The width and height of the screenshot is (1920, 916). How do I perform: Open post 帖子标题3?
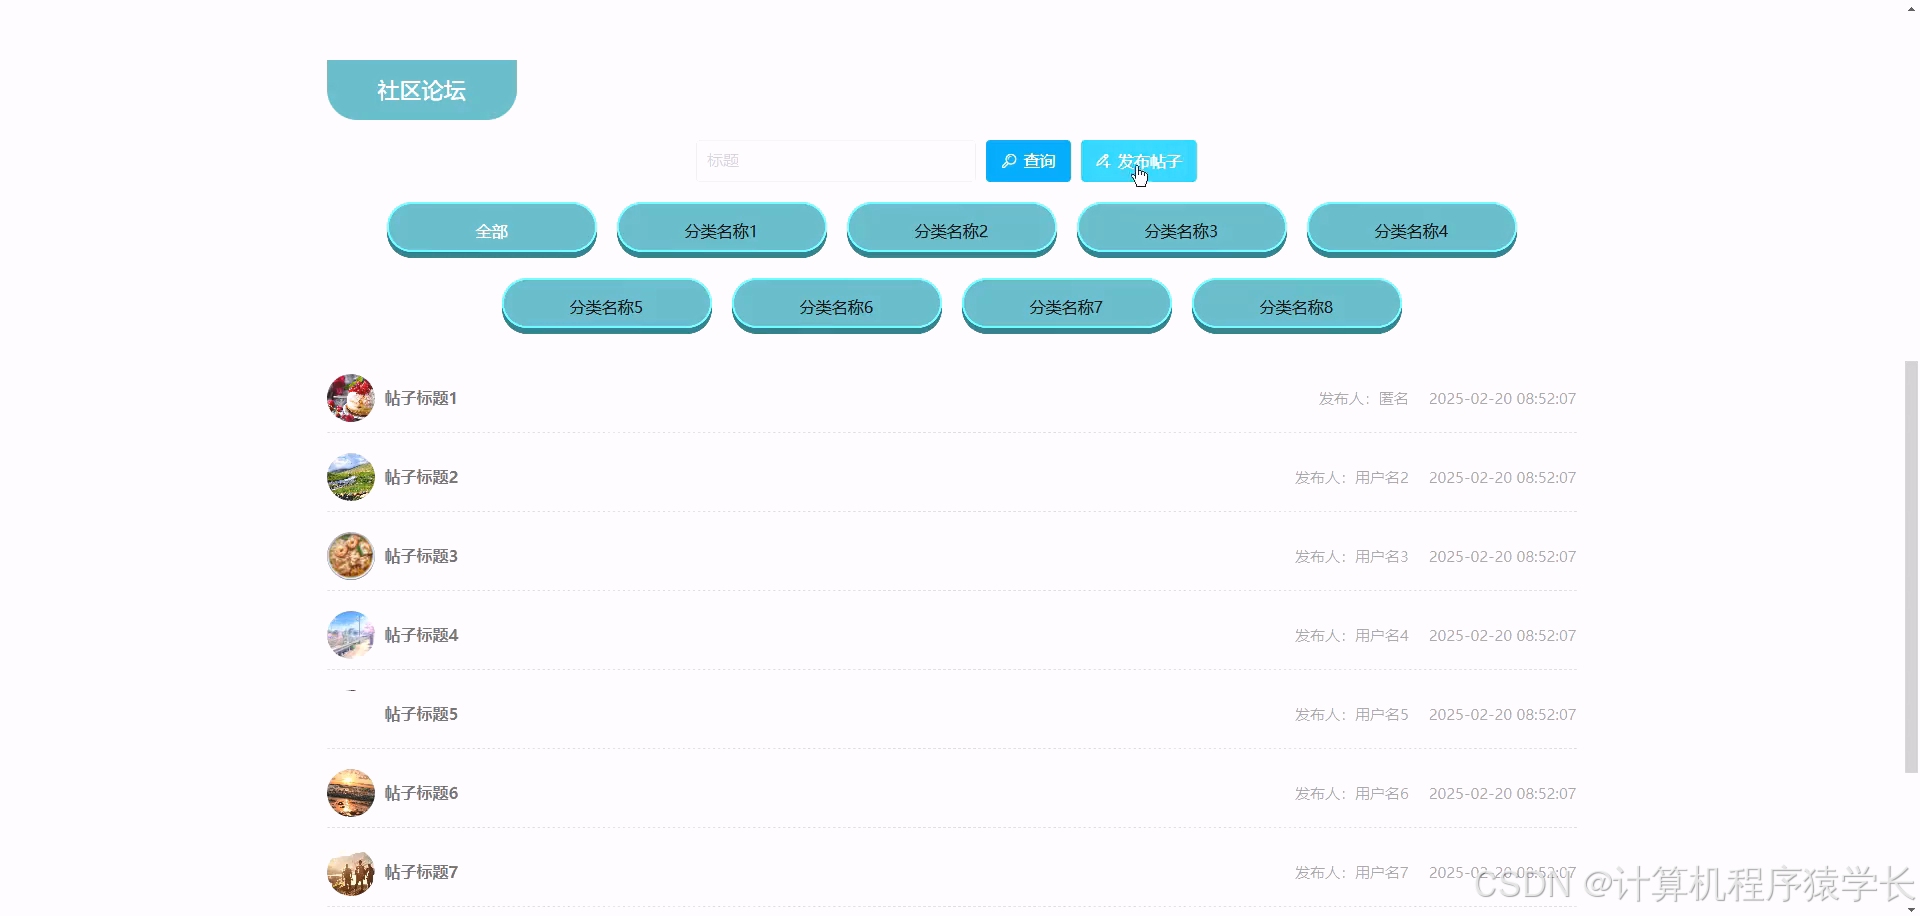click(421, 556)
